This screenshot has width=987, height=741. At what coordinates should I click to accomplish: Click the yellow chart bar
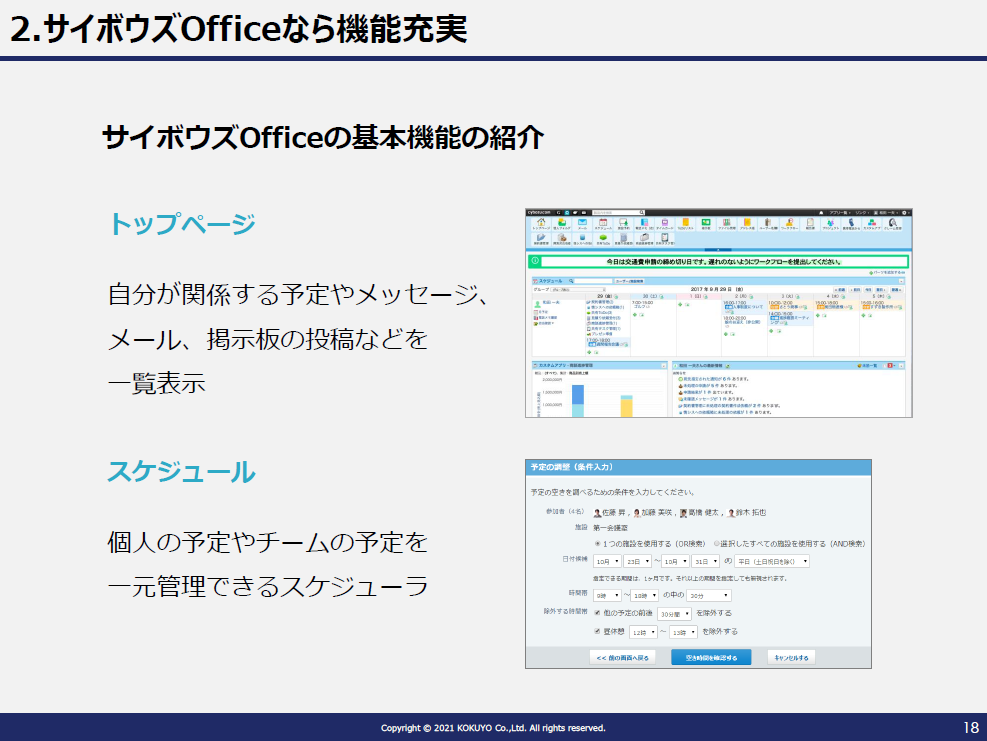[626, 408]
